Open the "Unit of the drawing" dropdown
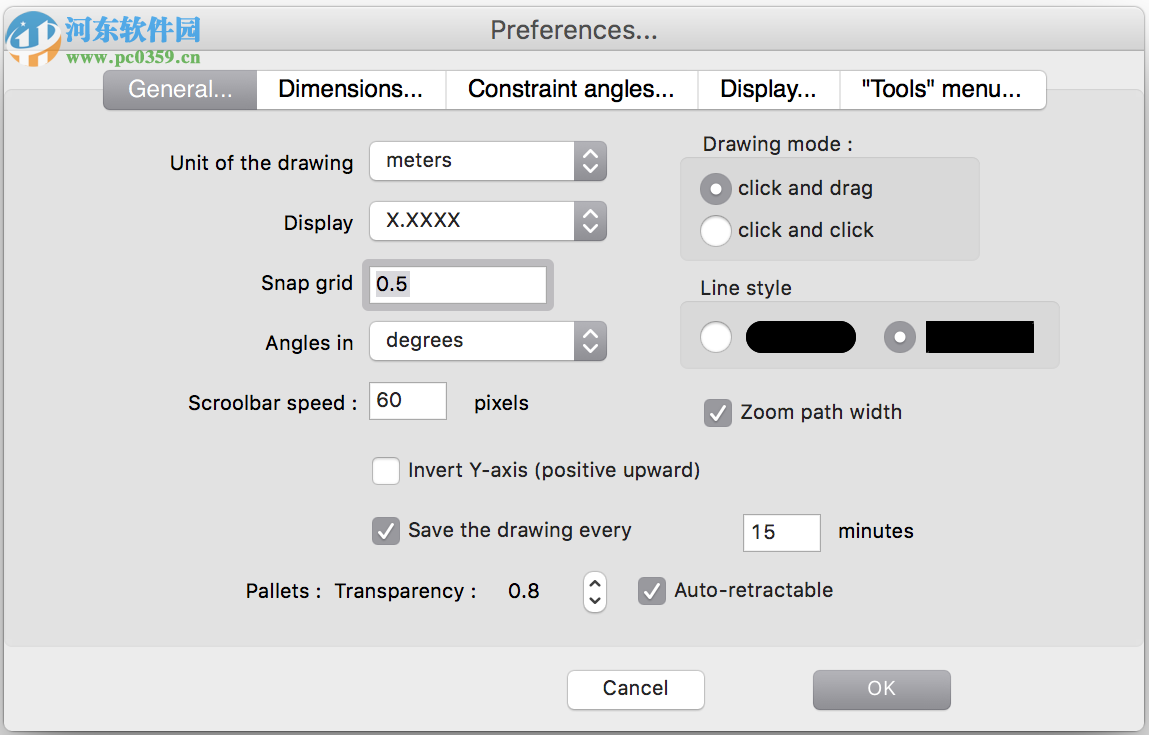The width and height of the screenshot is (1149, 735). pyautogui.click(x=488, y=161)
